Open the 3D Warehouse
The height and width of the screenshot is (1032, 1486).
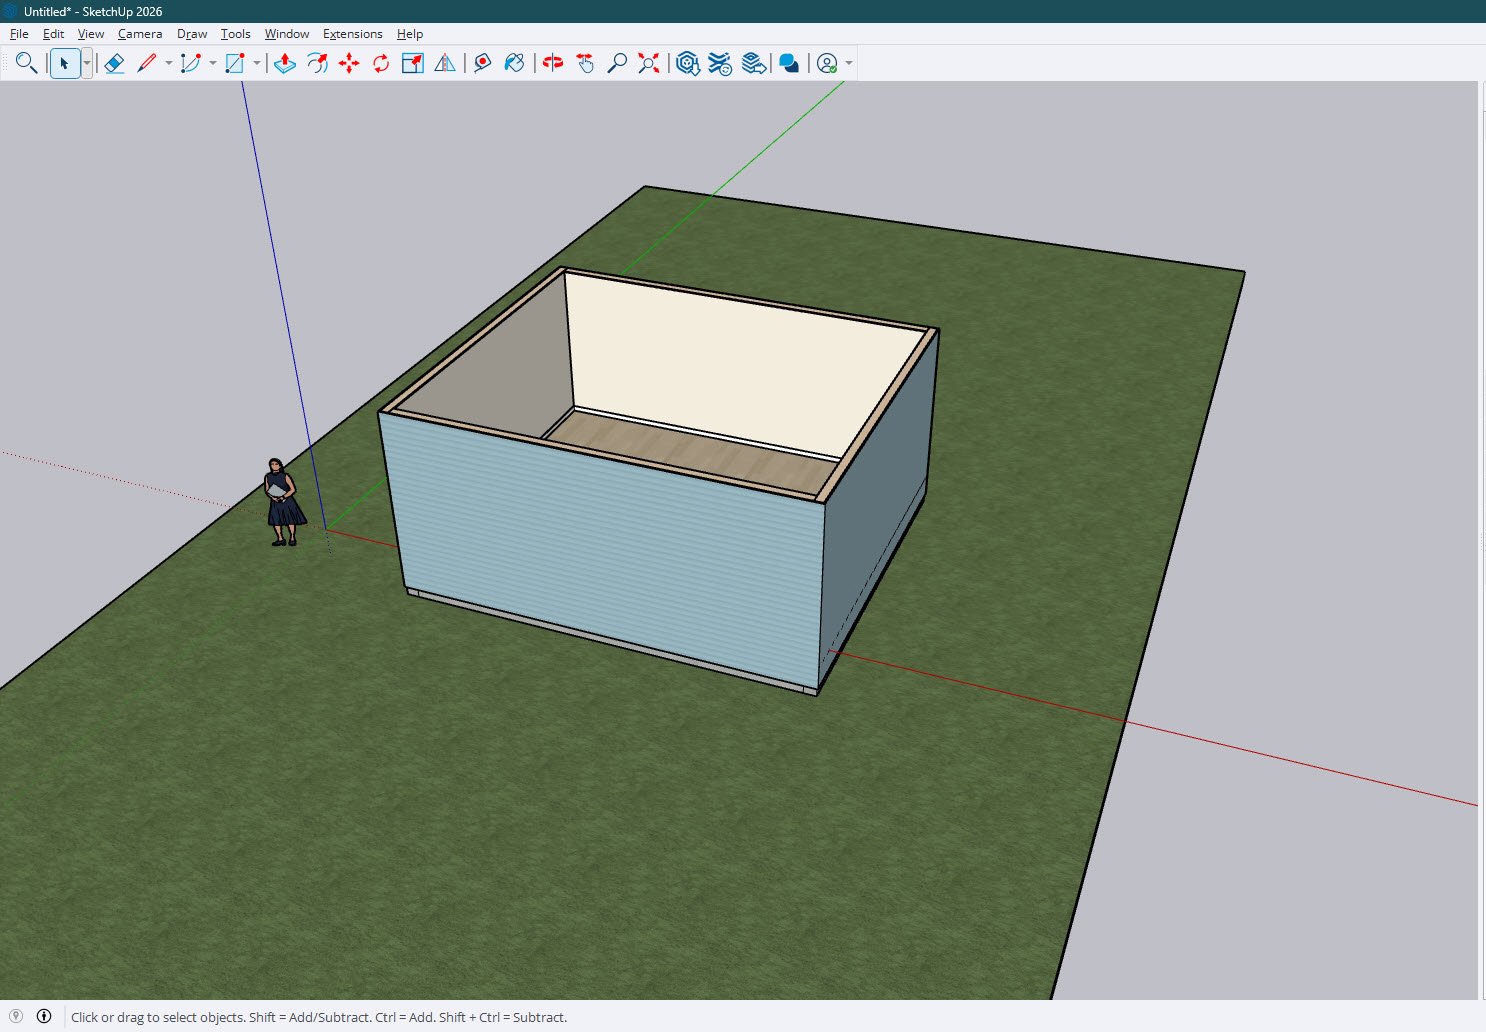pos(687,64)
